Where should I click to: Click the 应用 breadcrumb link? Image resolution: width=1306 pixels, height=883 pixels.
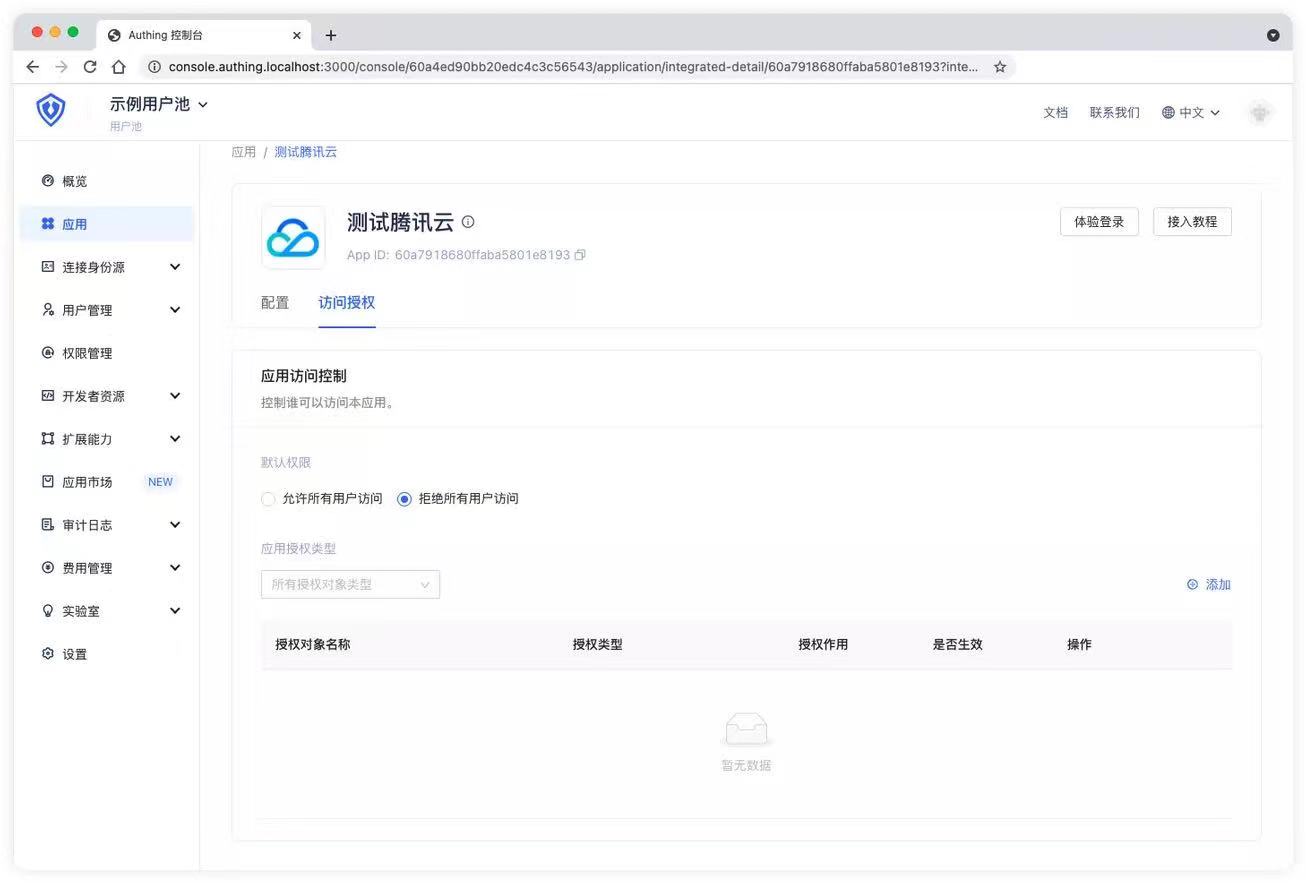click(x=243, y=152)
